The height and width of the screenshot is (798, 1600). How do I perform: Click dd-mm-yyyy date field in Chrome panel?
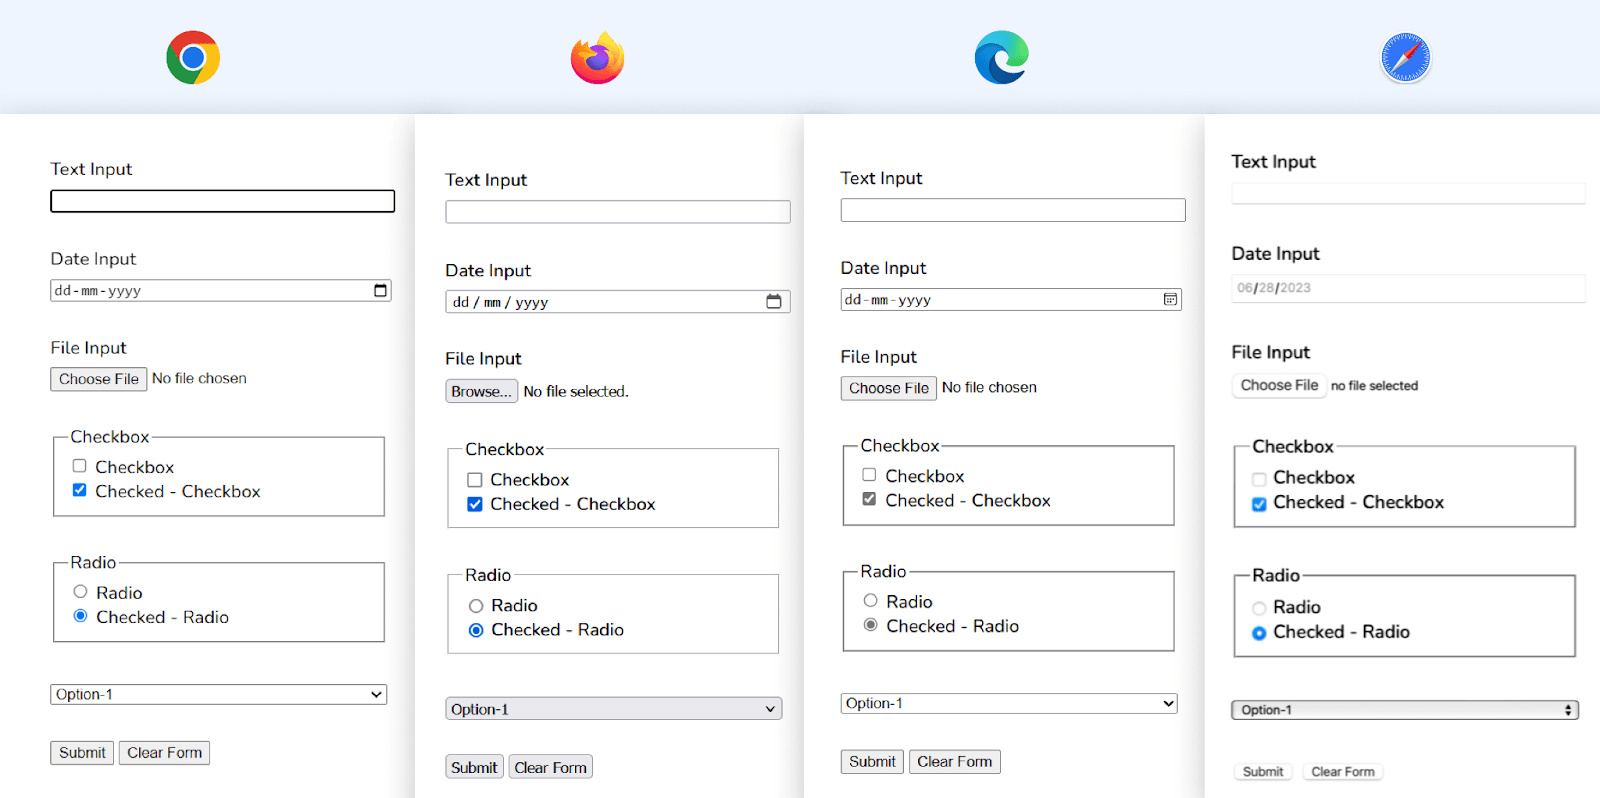point(221,291)
